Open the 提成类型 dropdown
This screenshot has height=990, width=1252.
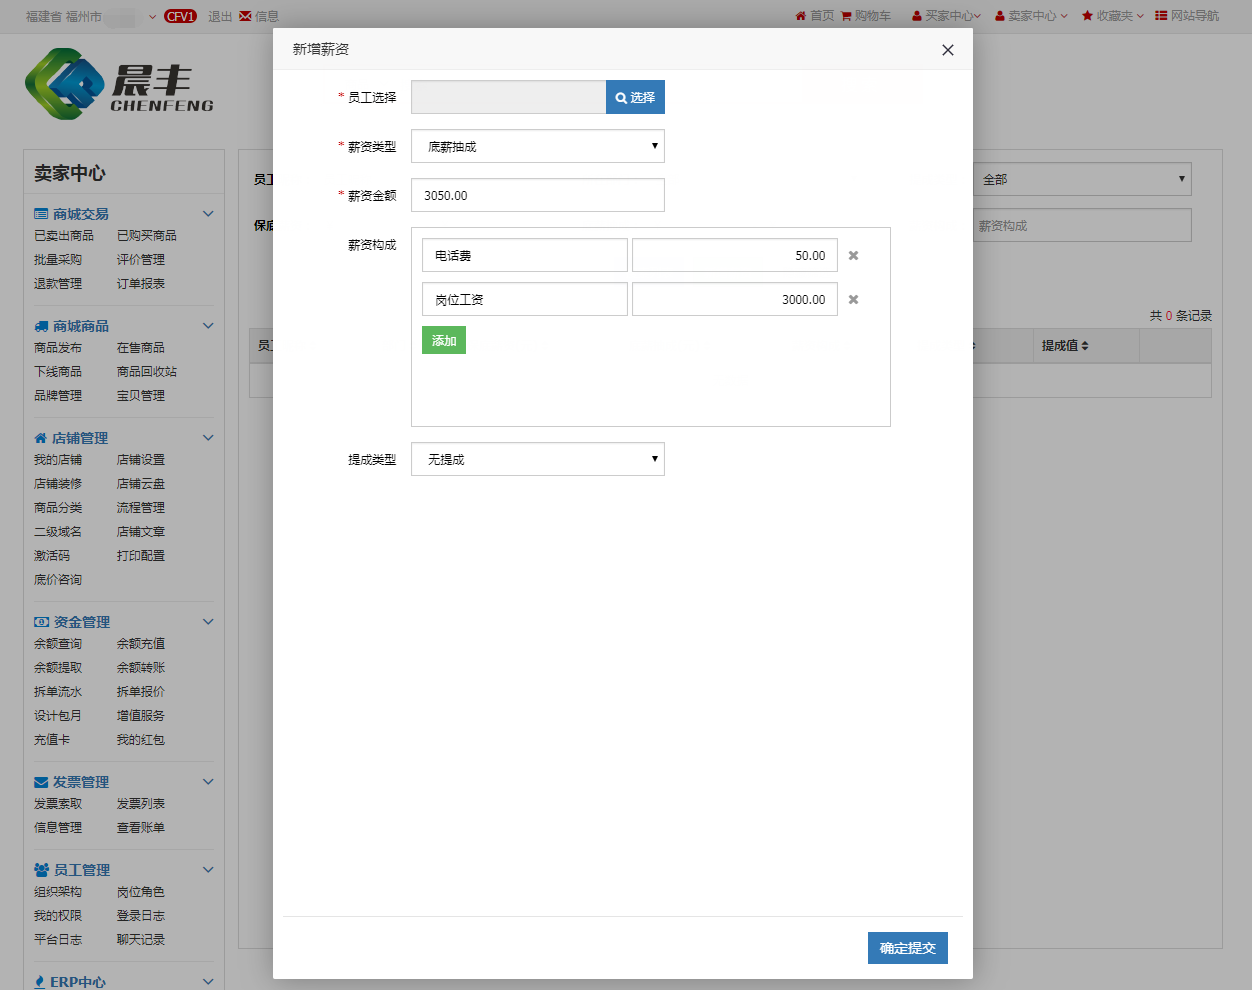tap(537, 459)
